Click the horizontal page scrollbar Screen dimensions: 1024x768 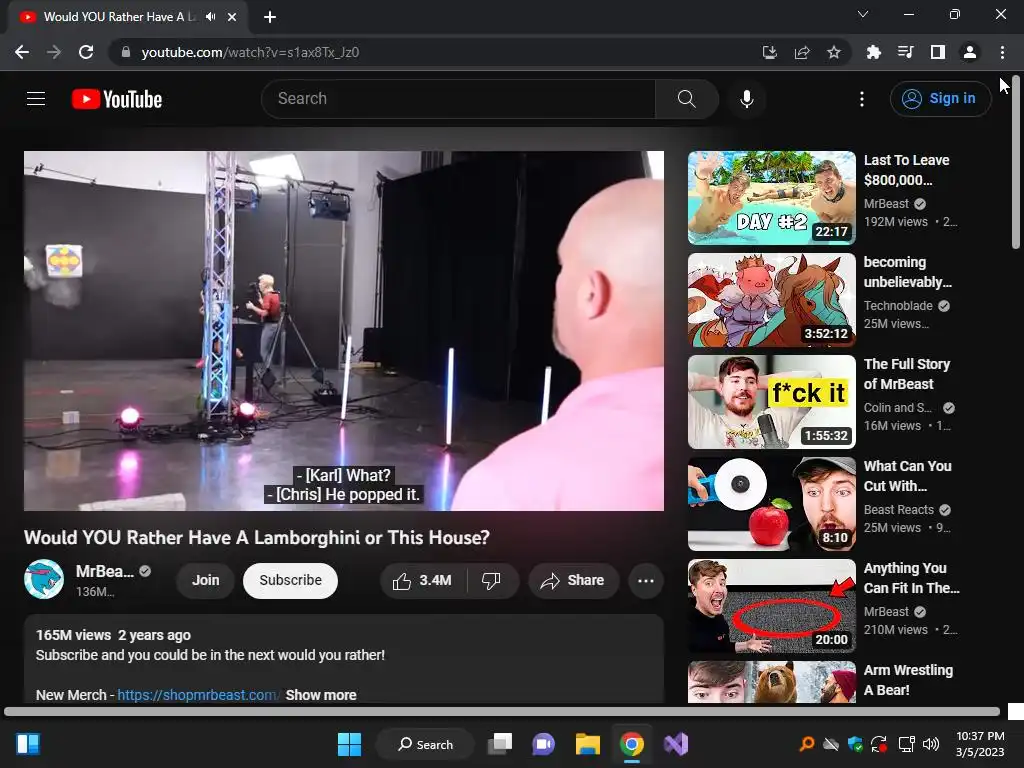coord(502,712)
